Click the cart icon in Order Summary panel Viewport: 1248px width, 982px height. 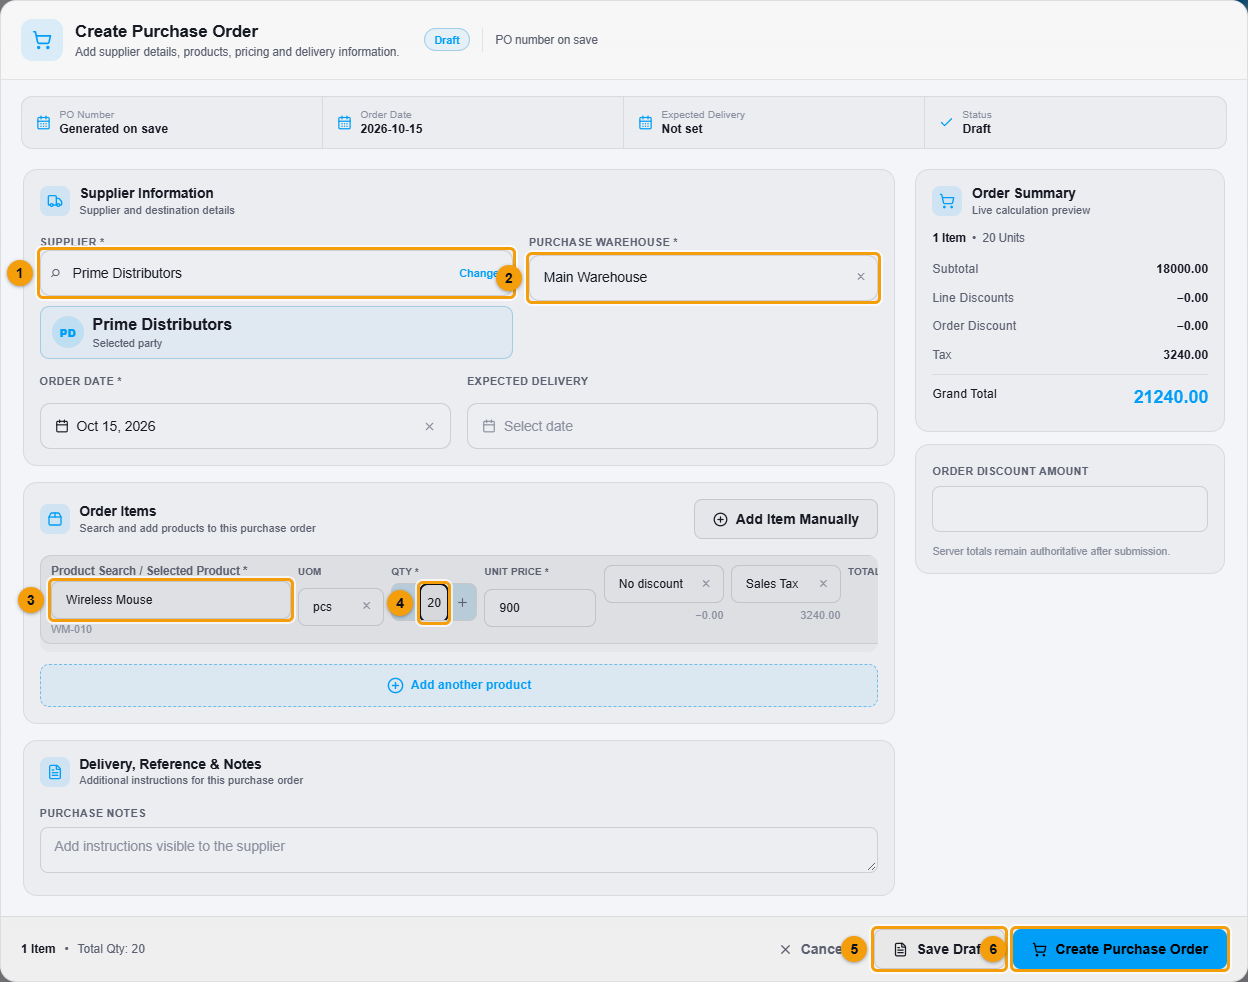947,201
